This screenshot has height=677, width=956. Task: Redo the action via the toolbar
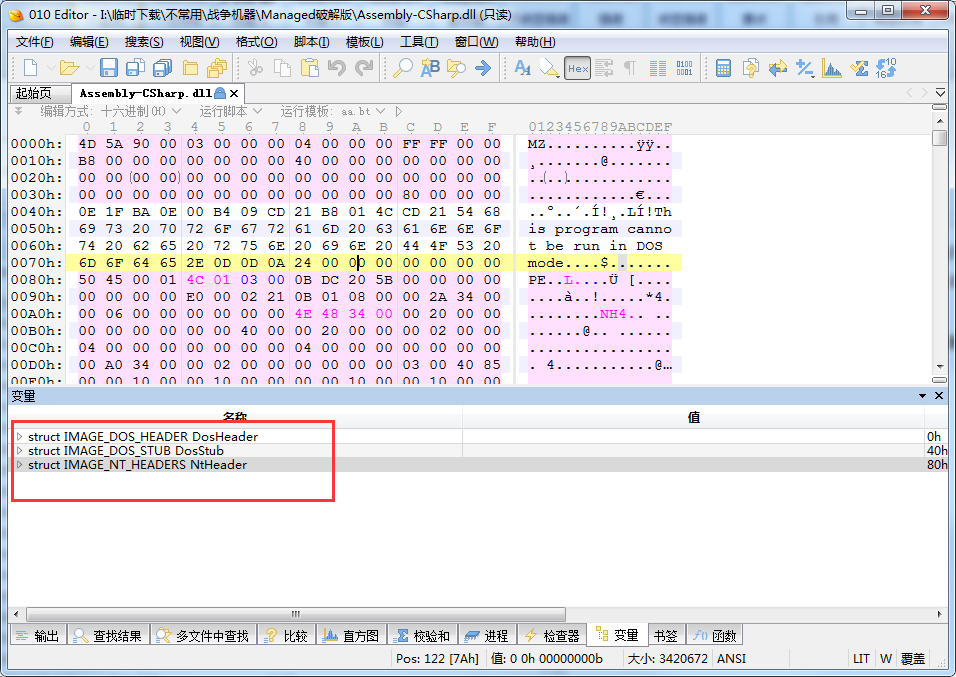coord(364,68)
